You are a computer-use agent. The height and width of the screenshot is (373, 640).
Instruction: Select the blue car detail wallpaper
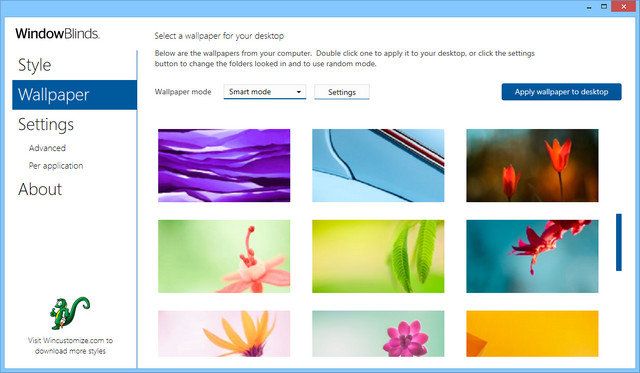click(x=378, y=165)
